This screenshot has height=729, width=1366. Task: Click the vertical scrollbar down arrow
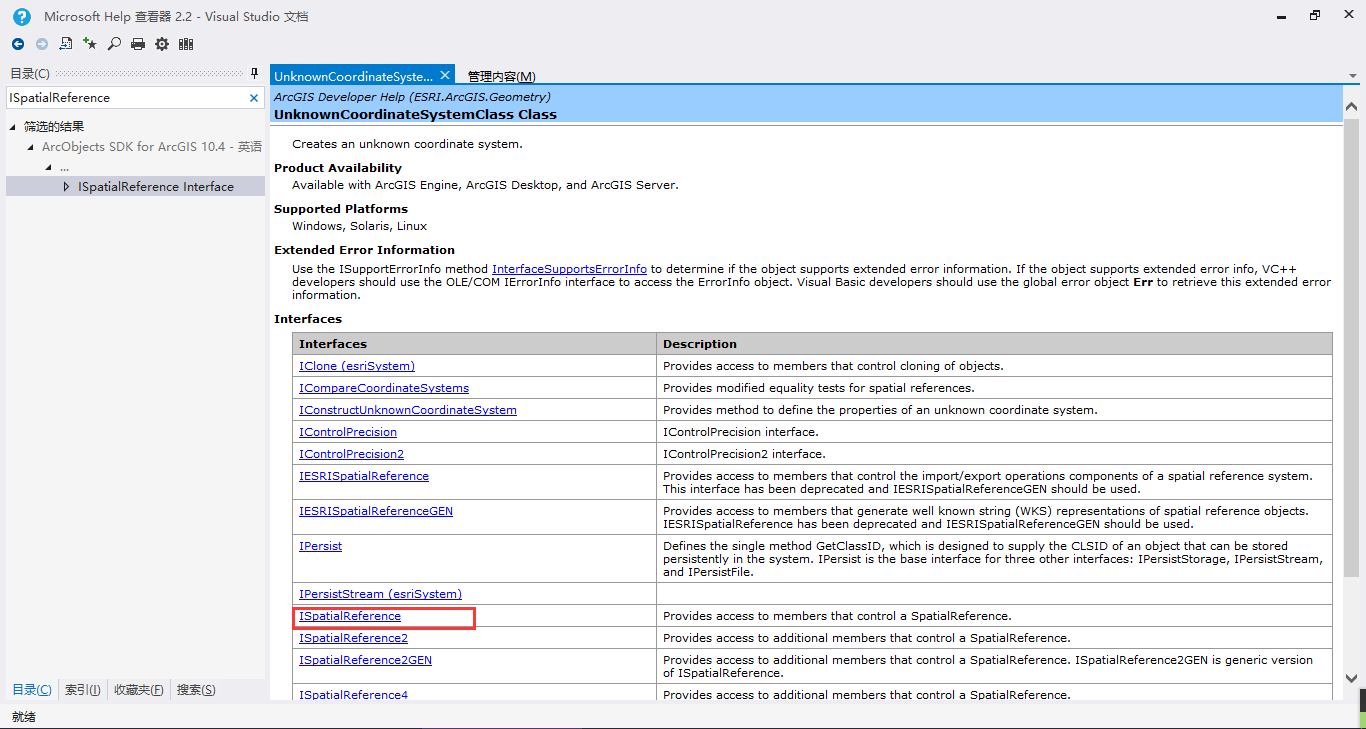[x=1352, y=677]
